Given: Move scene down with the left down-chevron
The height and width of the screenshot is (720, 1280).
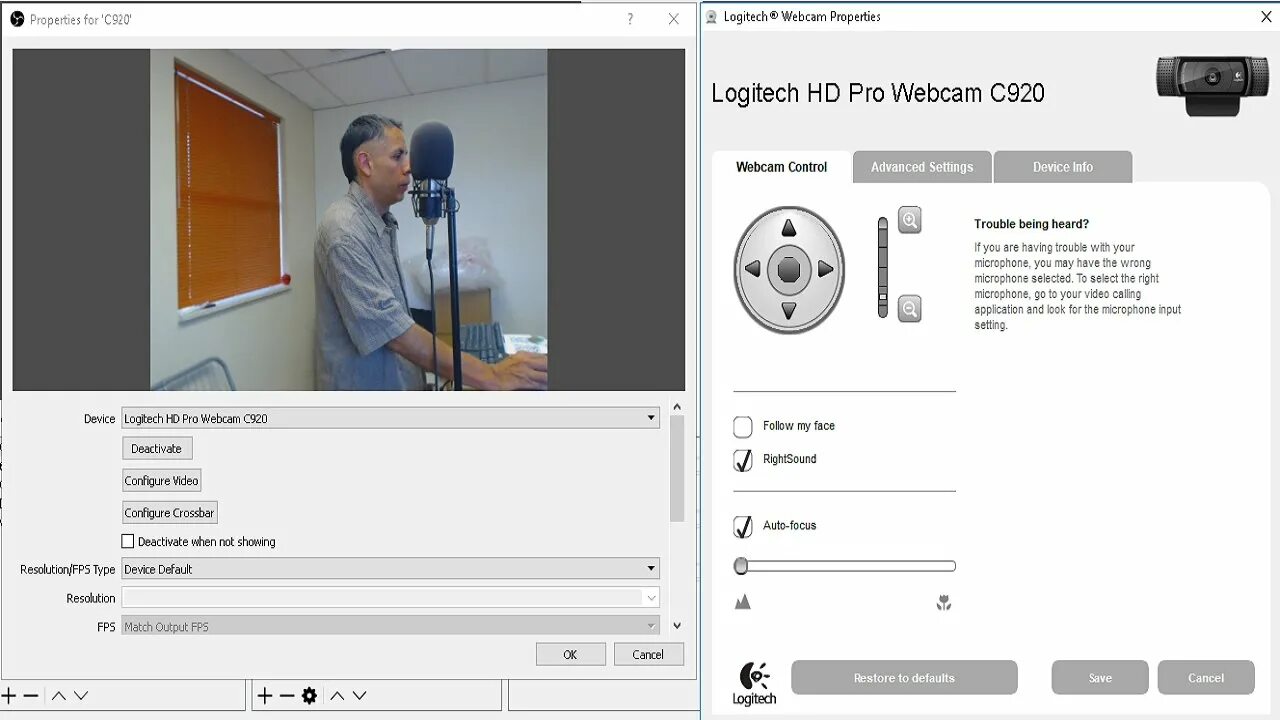Looking at the screenshot, I should [x=81, y=695].
